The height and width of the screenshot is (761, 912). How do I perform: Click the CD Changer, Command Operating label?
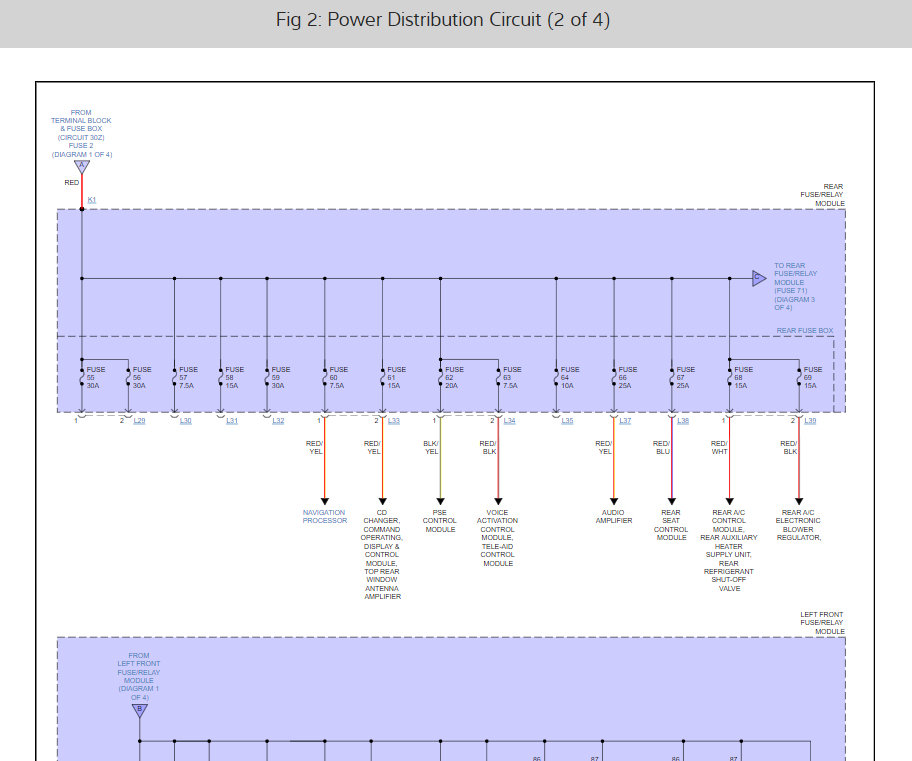(x=382, y=554)
